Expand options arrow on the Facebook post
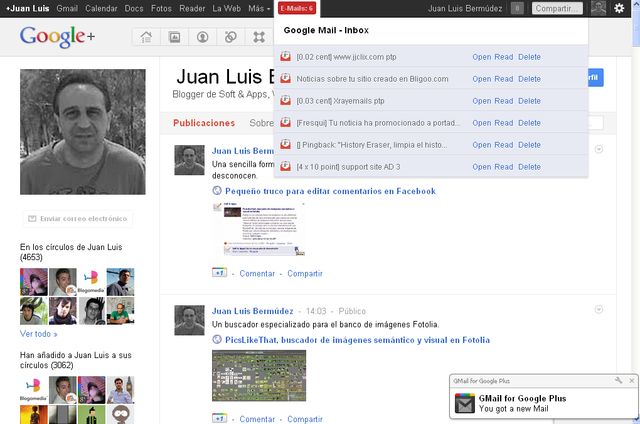This screenshot has height=424, width=640. [599, 149]
